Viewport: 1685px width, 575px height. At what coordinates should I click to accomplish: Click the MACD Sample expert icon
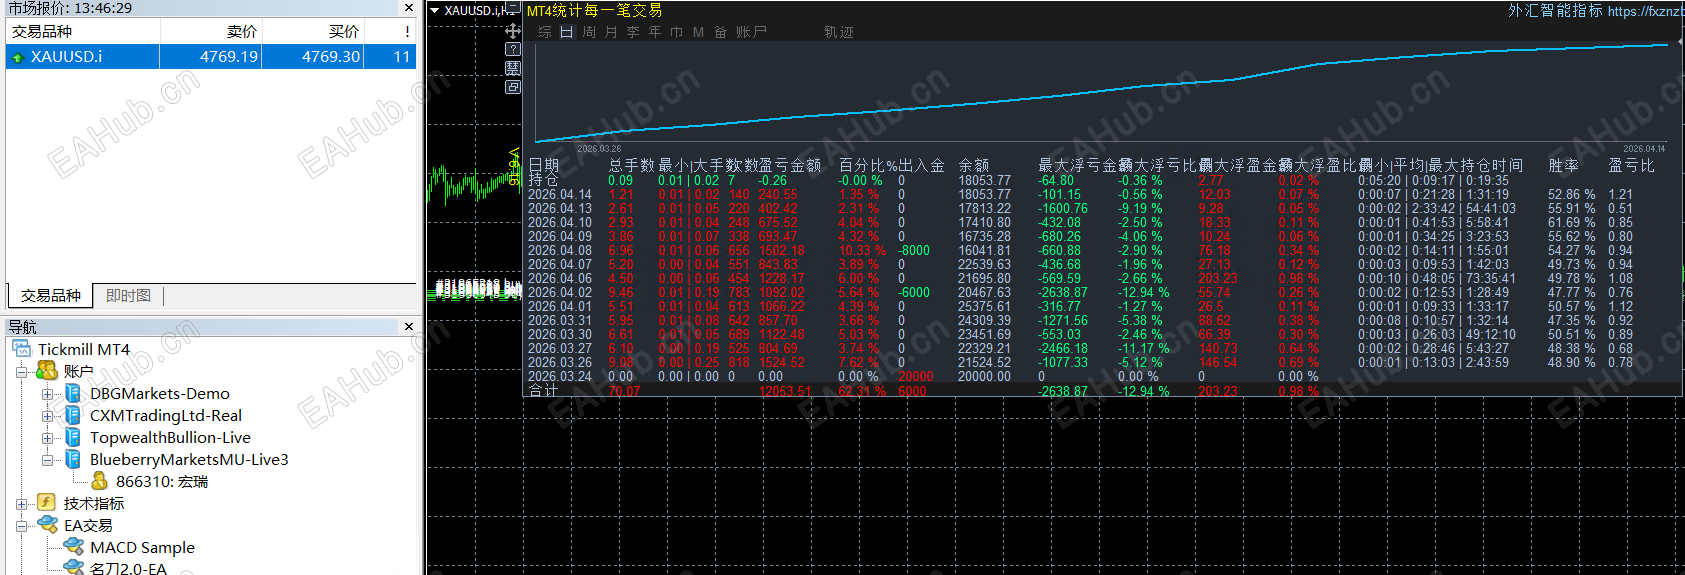73,547
